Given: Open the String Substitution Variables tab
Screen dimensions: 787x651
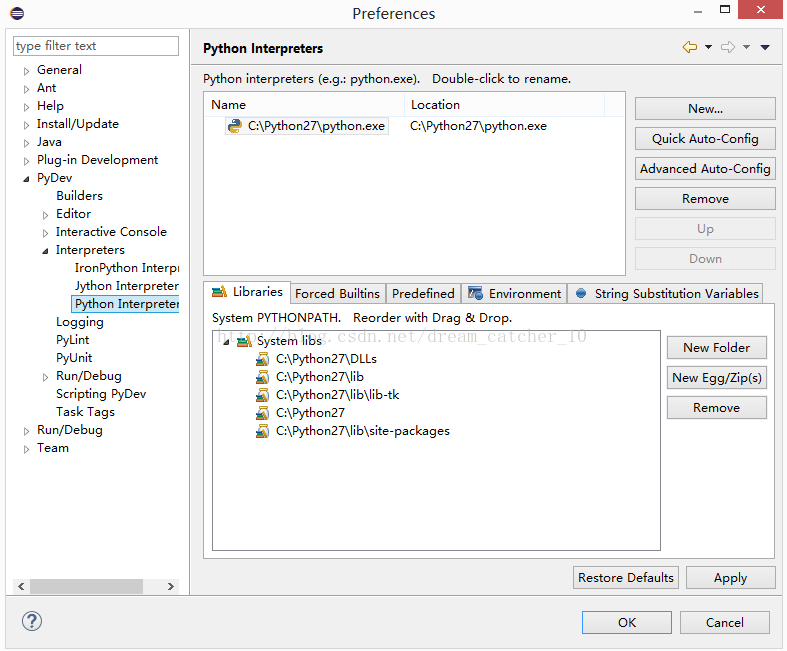Looking at the screenshot, I should (667, 294).
